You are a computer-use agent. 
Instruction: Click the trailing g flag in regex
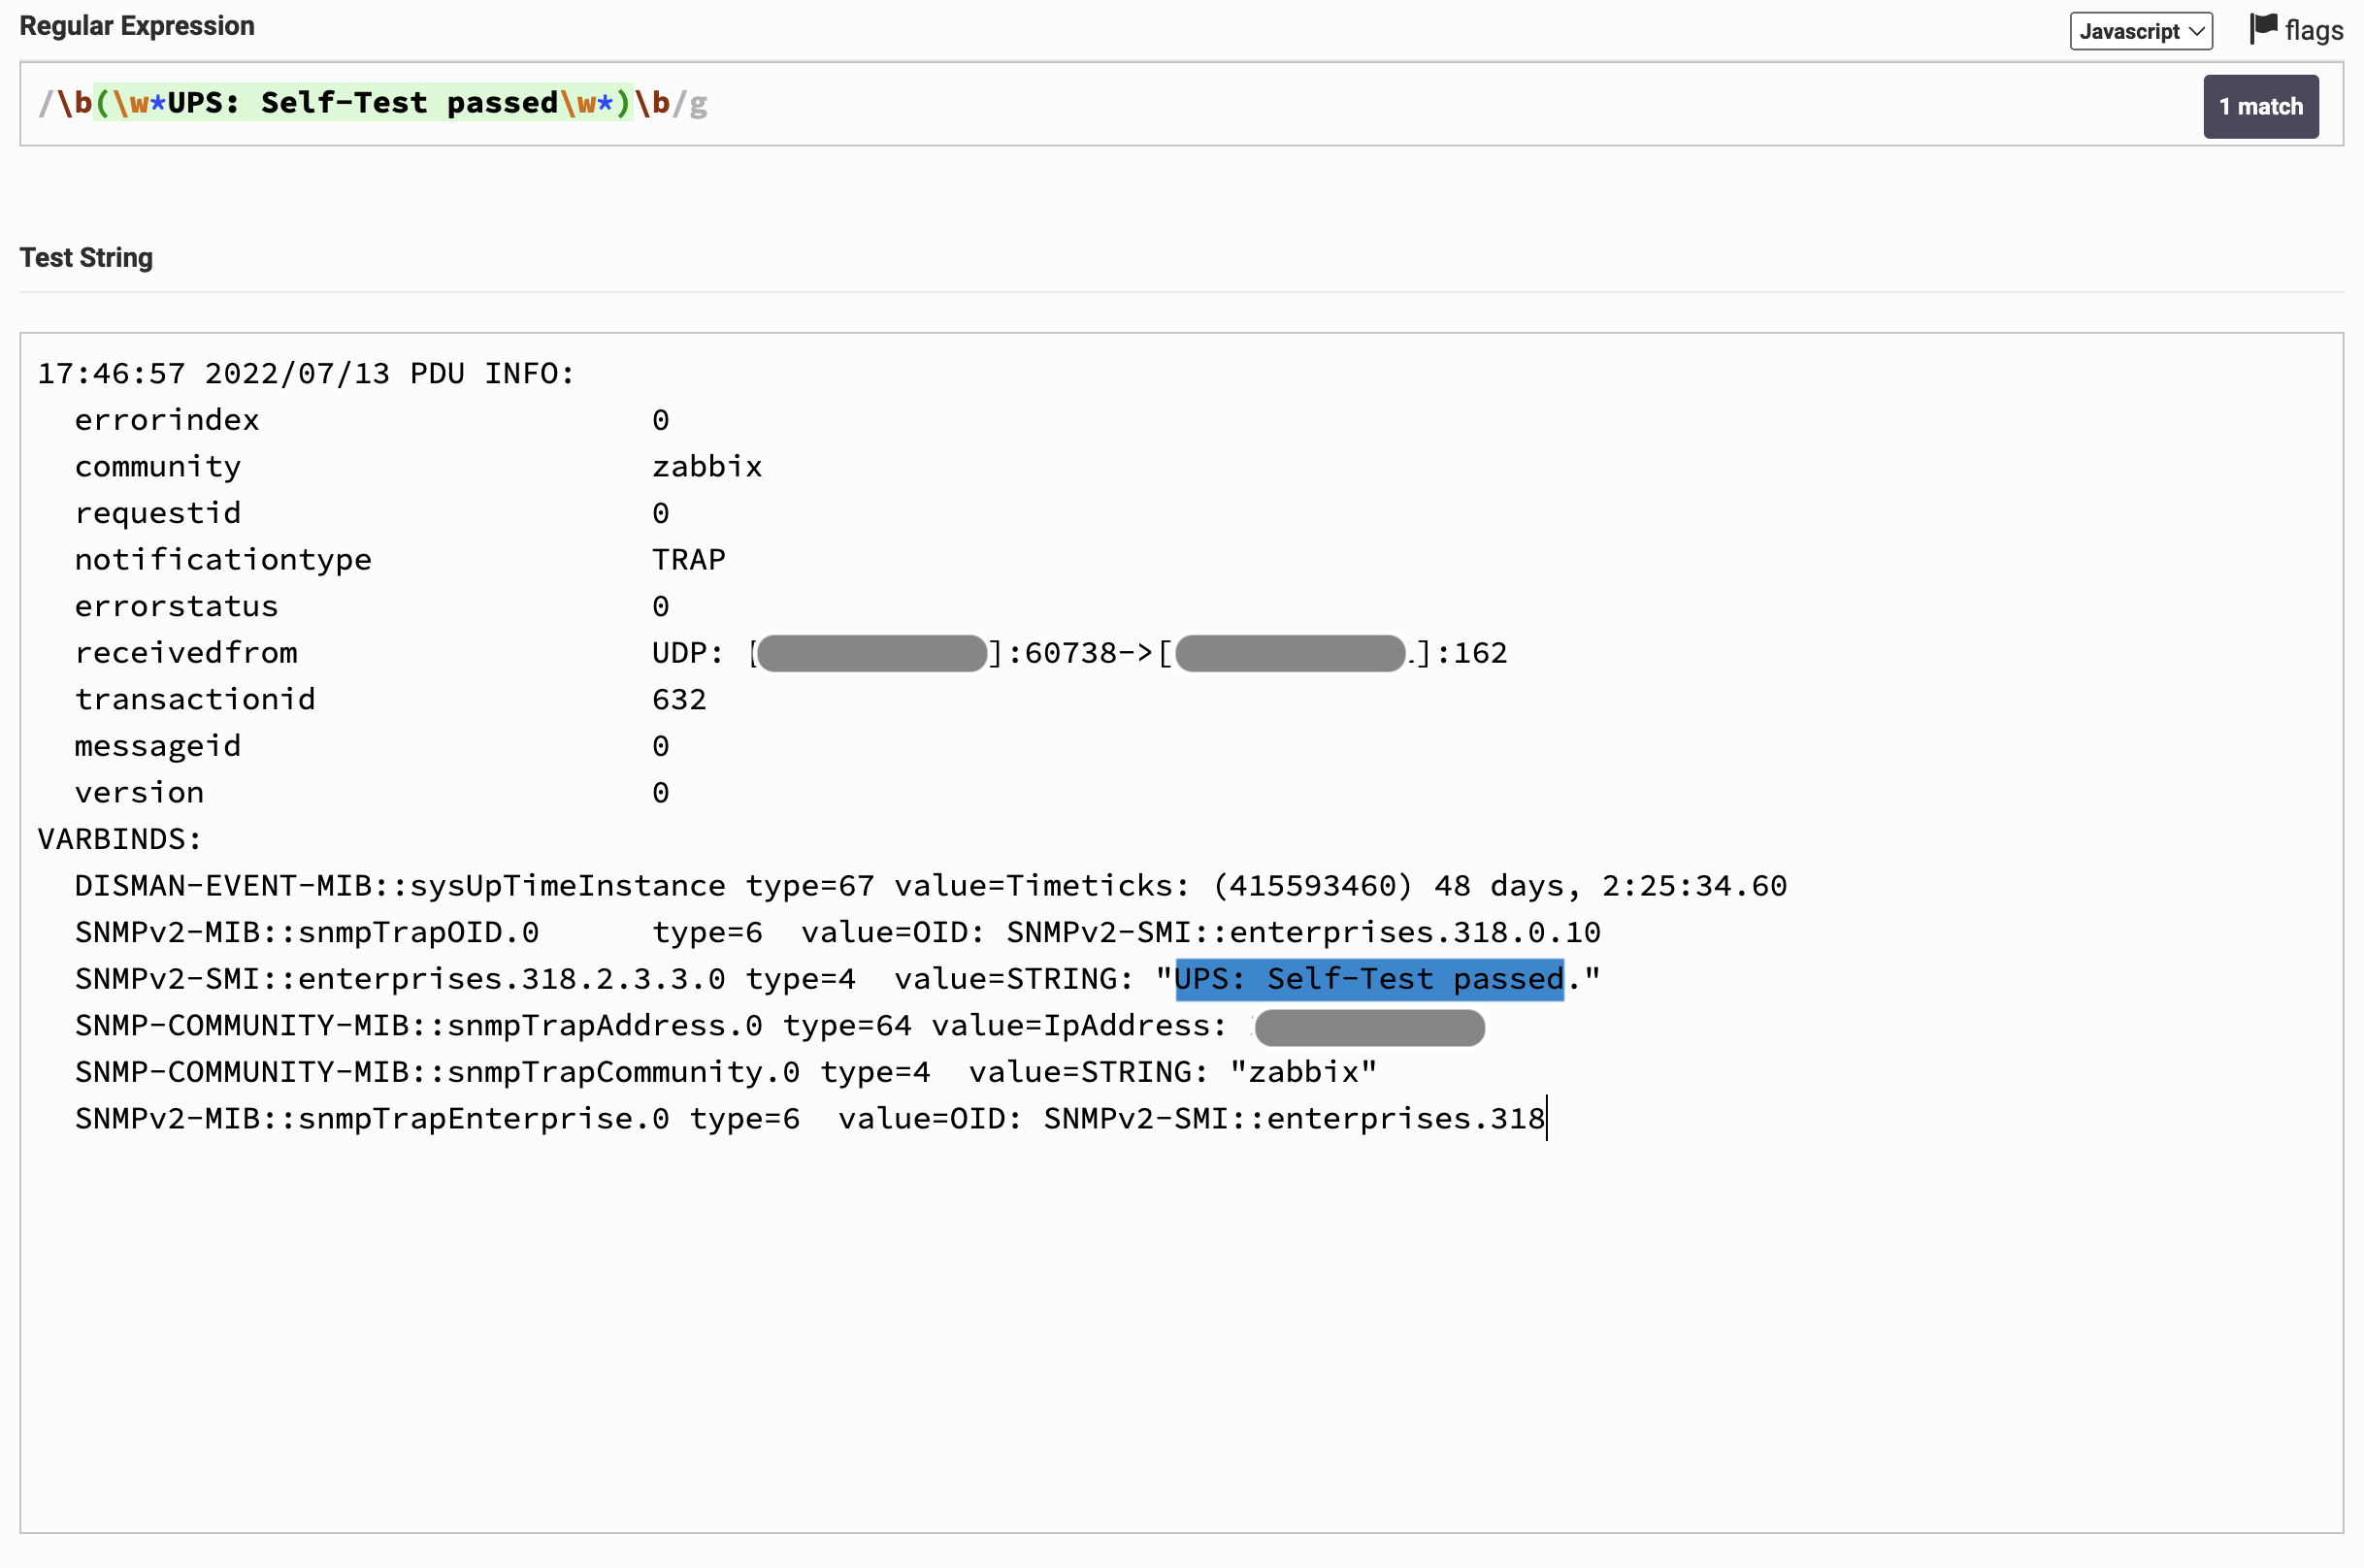coord(699,103)
